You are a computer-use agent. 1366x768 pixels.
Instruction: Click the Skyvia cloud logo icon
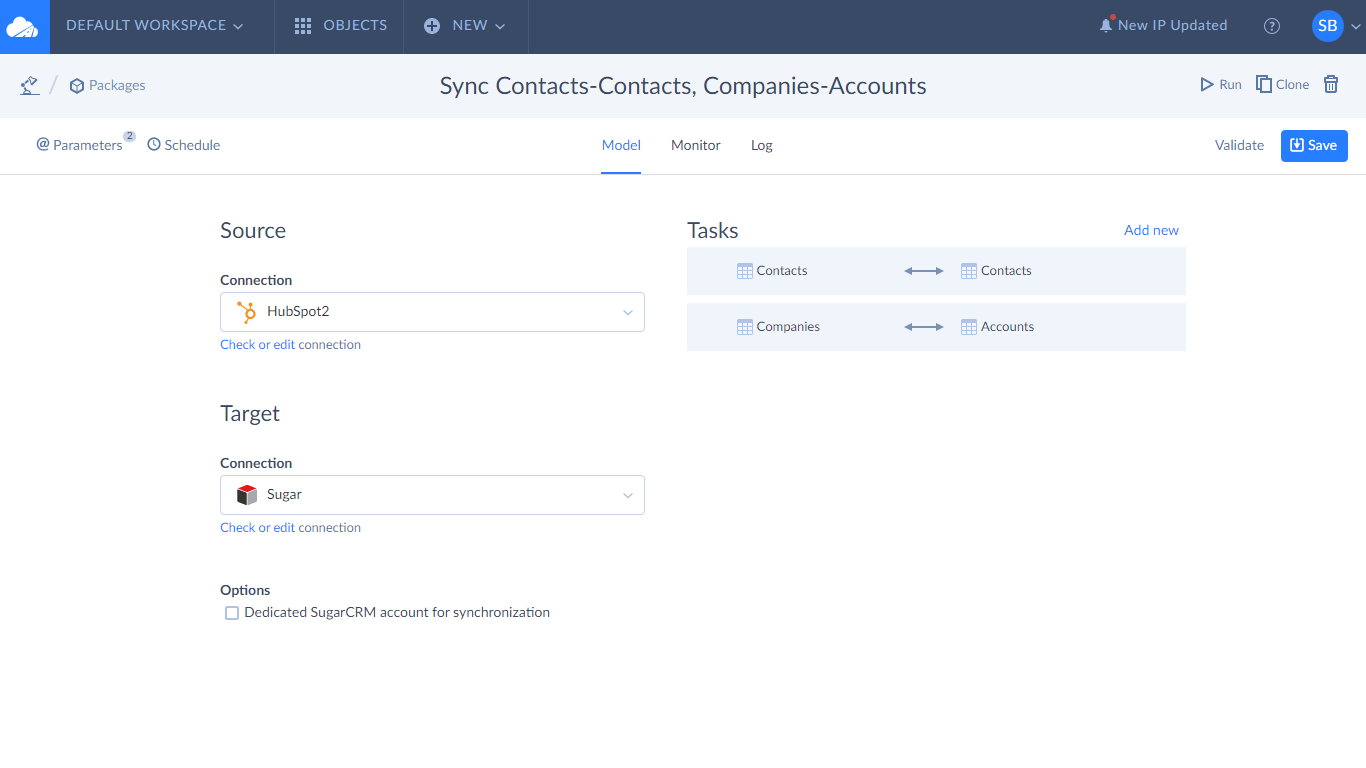coord(22,27)
